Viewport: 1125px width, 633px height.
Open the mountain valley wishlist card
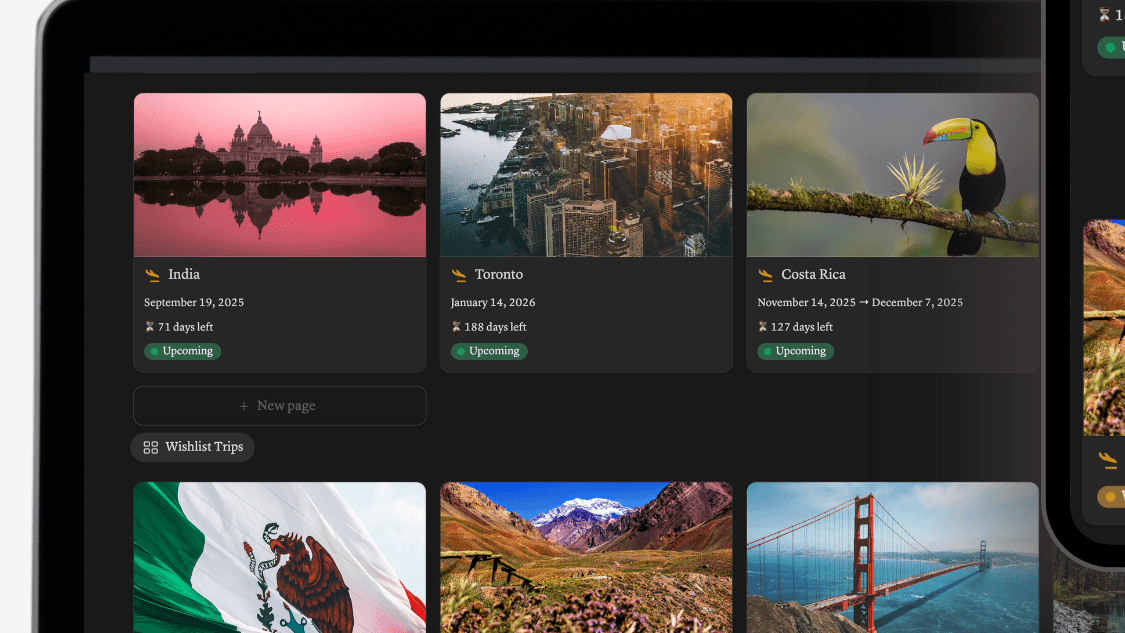click(586, 558)
